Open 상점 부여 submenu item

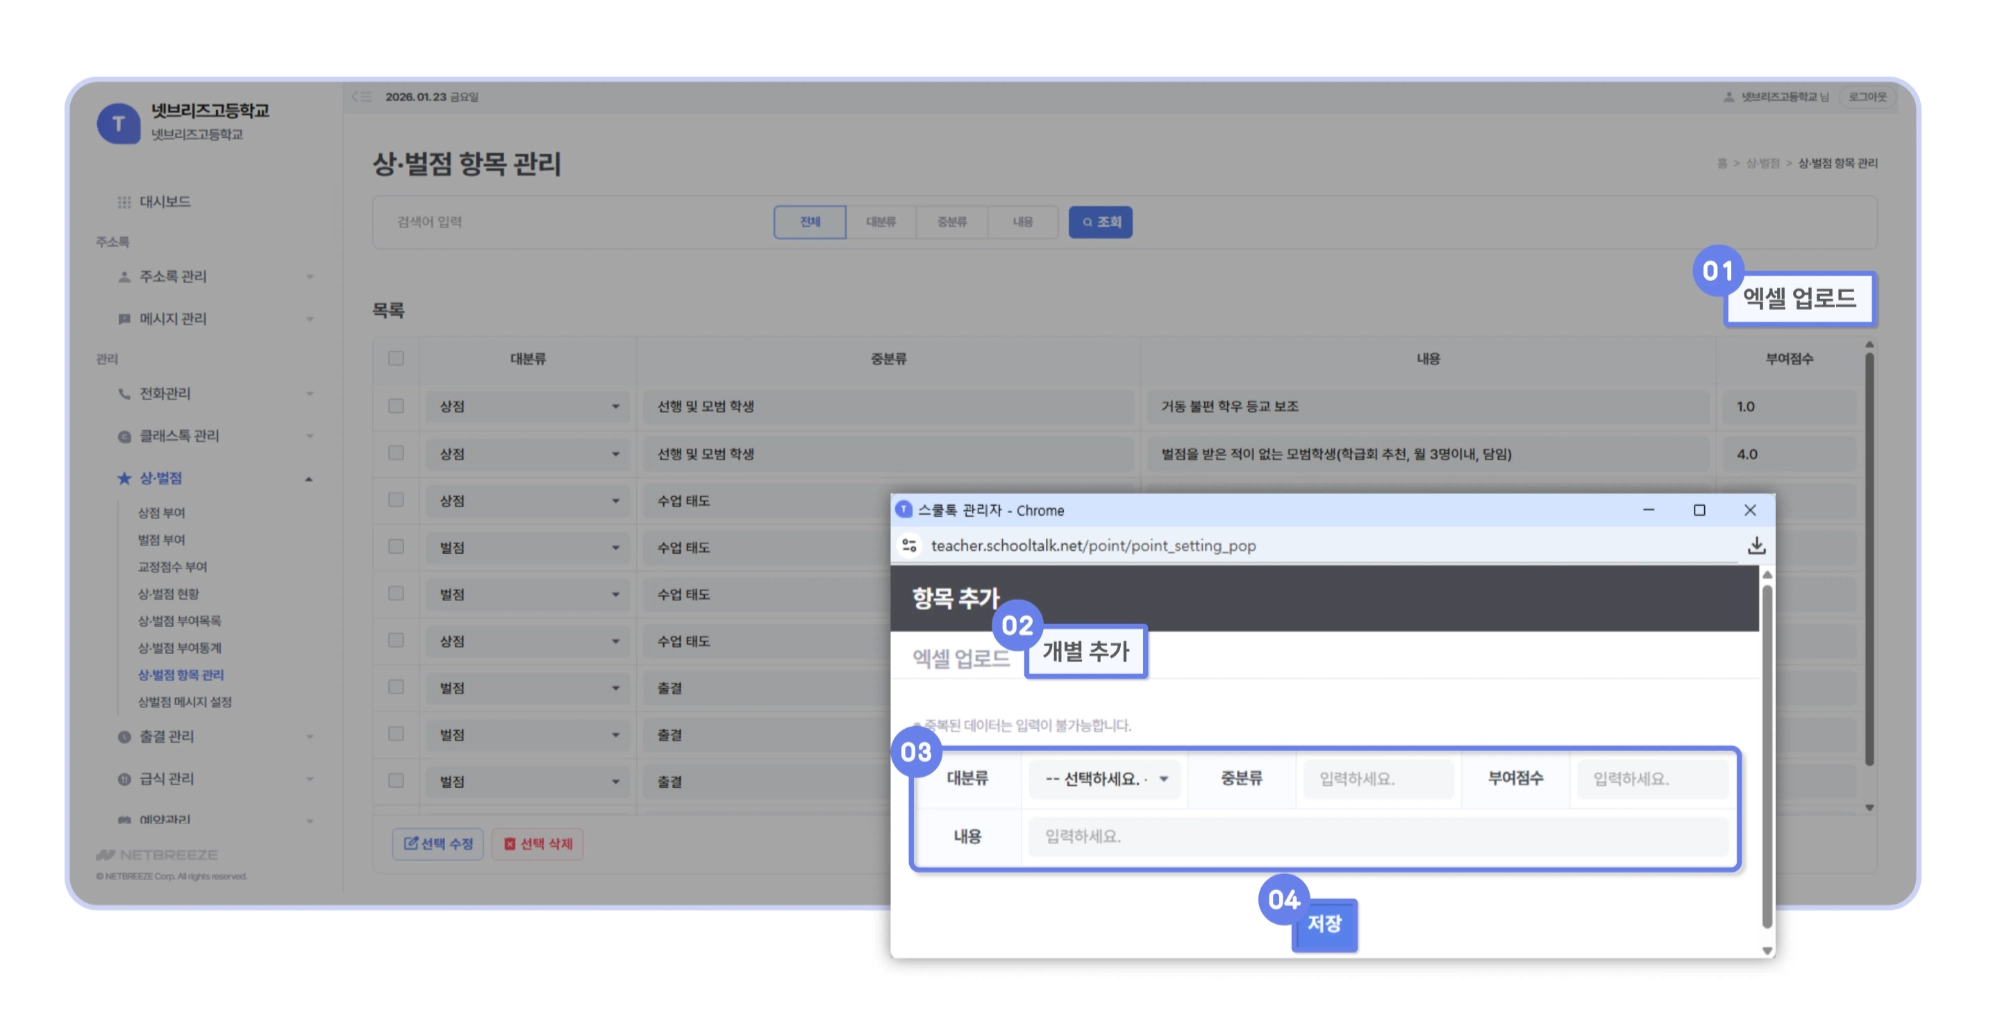pyautogui.click(x=162, y=513)
